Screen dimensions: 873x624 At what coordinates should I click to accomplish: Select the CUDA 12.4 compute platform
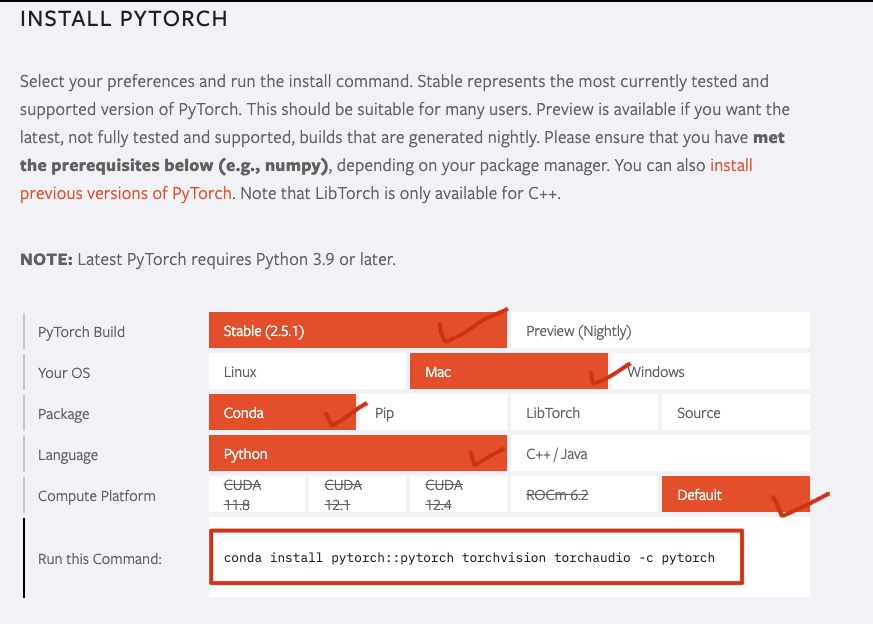458,494
